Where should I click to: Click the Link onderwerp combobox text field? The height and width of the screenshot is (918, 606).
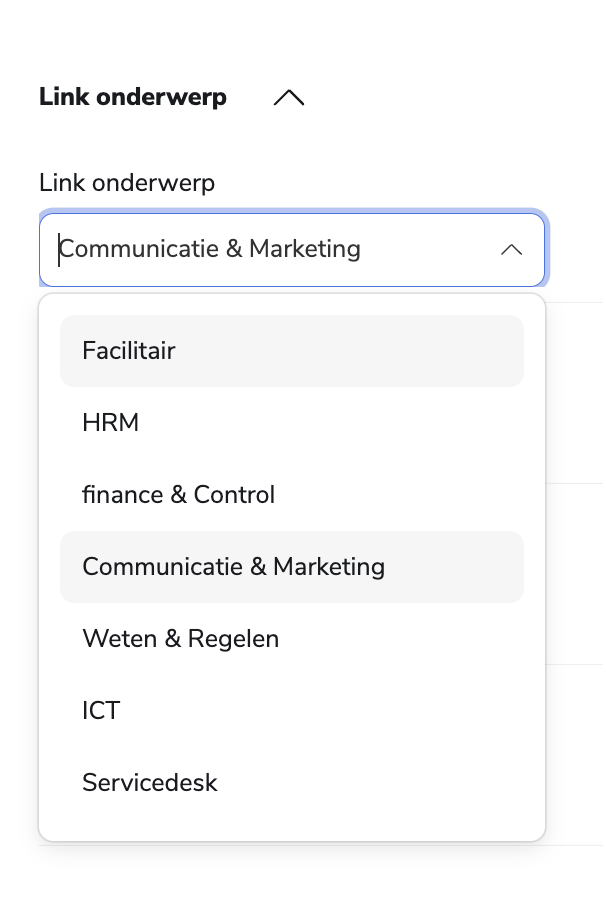point(270,249)
